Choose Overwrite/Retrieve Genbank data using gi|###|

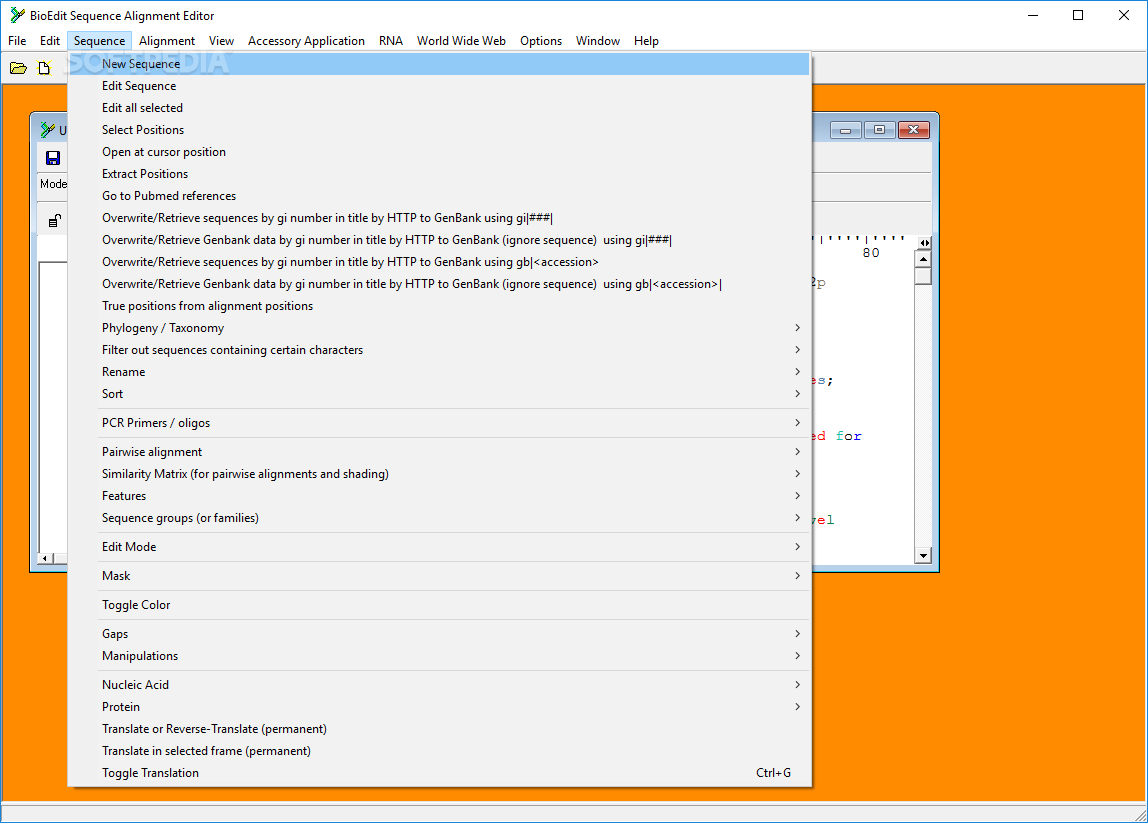(x=439, y=239)
